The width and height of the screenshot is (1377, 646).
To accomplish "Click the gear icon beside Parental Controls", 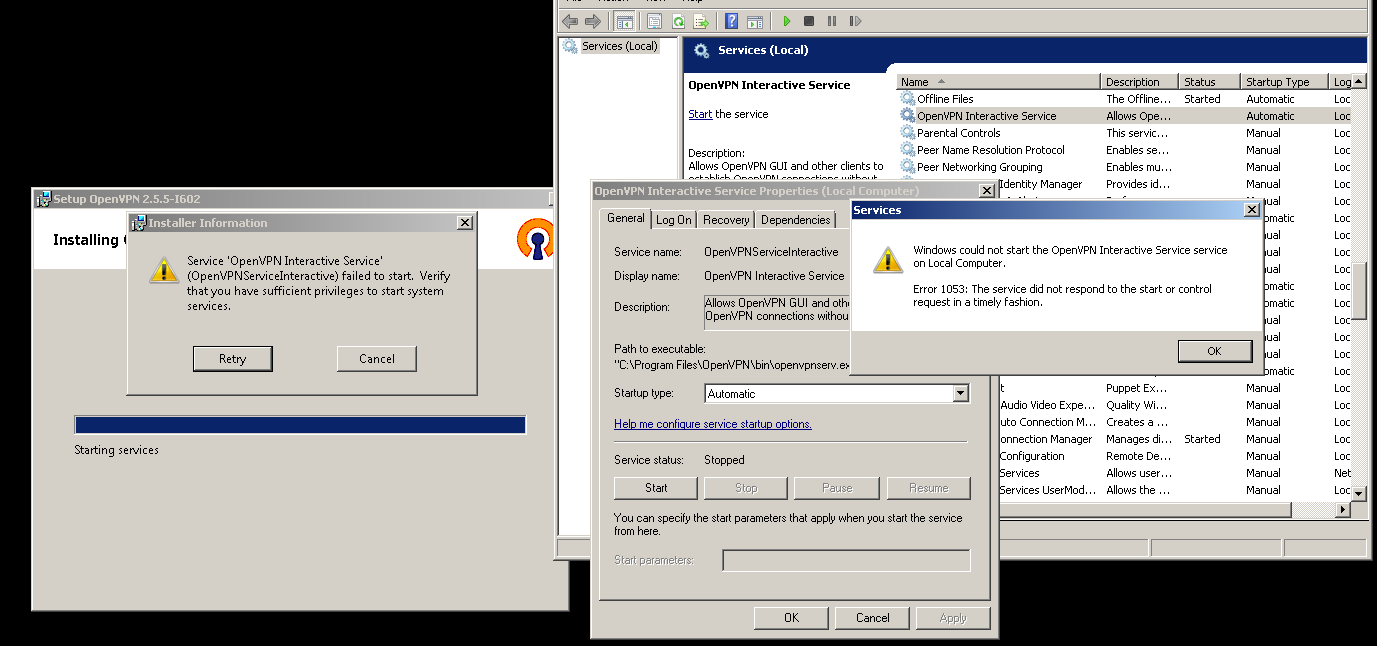I will click(x=908, y=133).
